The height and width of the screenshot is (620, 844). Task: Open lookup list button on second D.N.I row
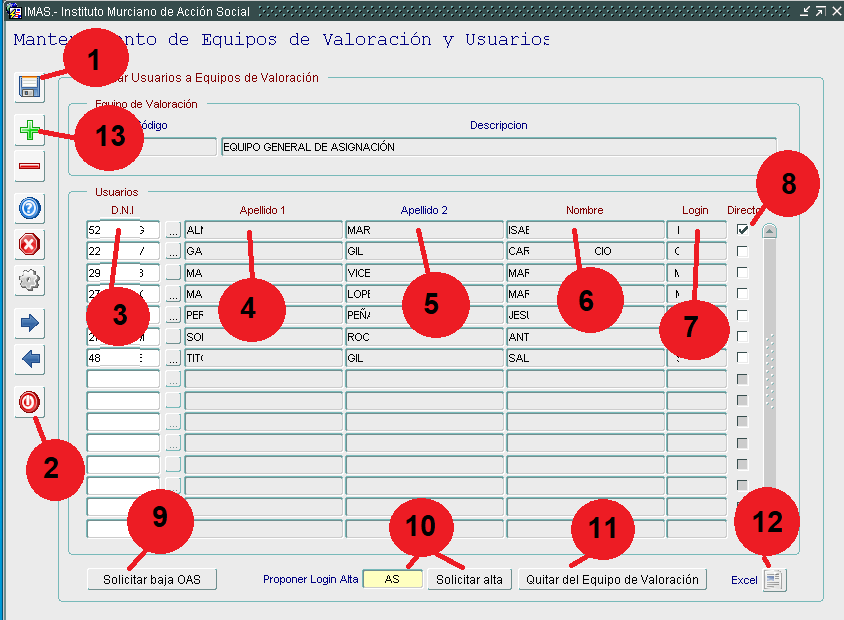(173, 252)
